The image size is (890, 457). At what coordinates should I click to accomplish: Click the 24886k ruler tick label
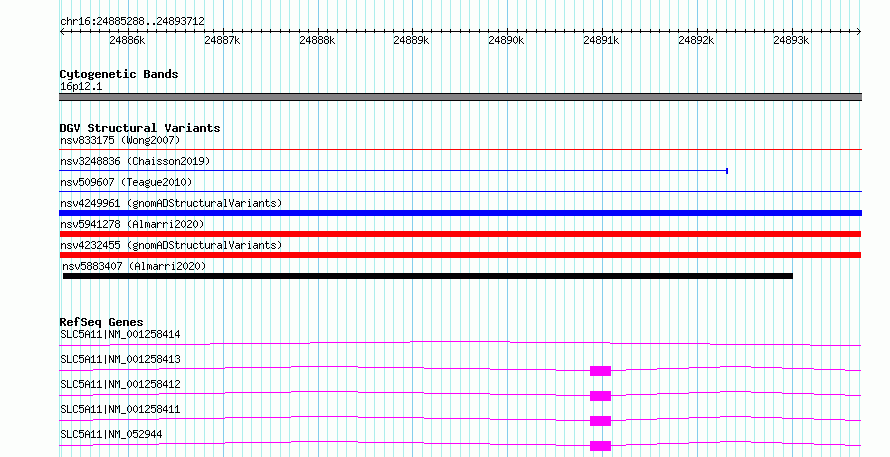127,40
